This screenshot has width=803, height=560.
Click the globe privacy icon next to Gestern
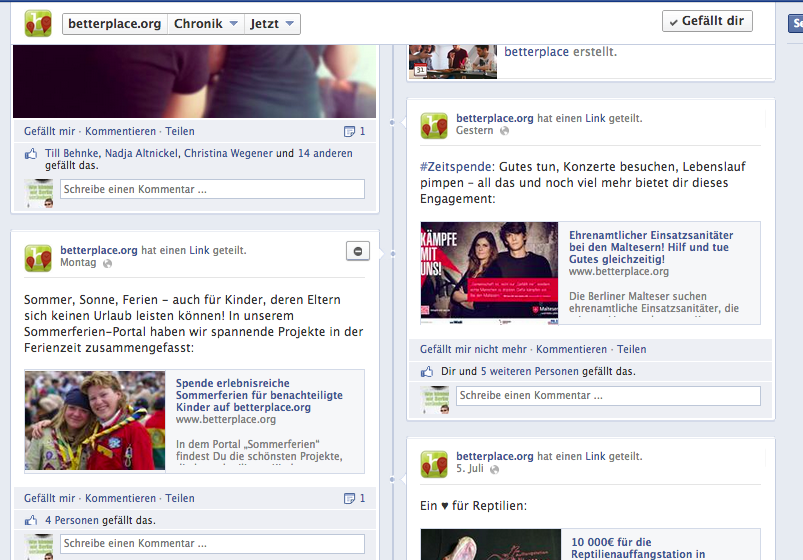(504, 131)
